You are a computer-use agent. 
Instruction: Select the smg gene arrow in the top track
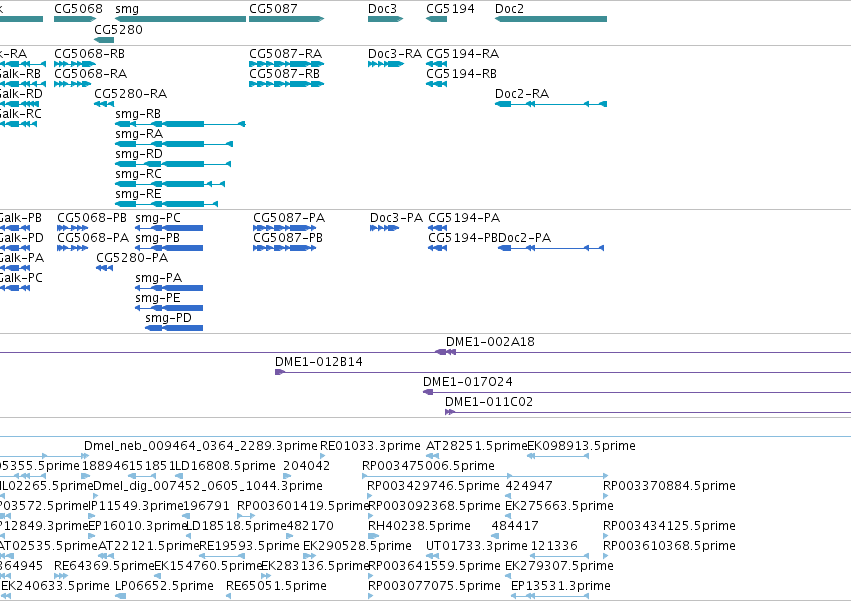[x=181, y=19]
